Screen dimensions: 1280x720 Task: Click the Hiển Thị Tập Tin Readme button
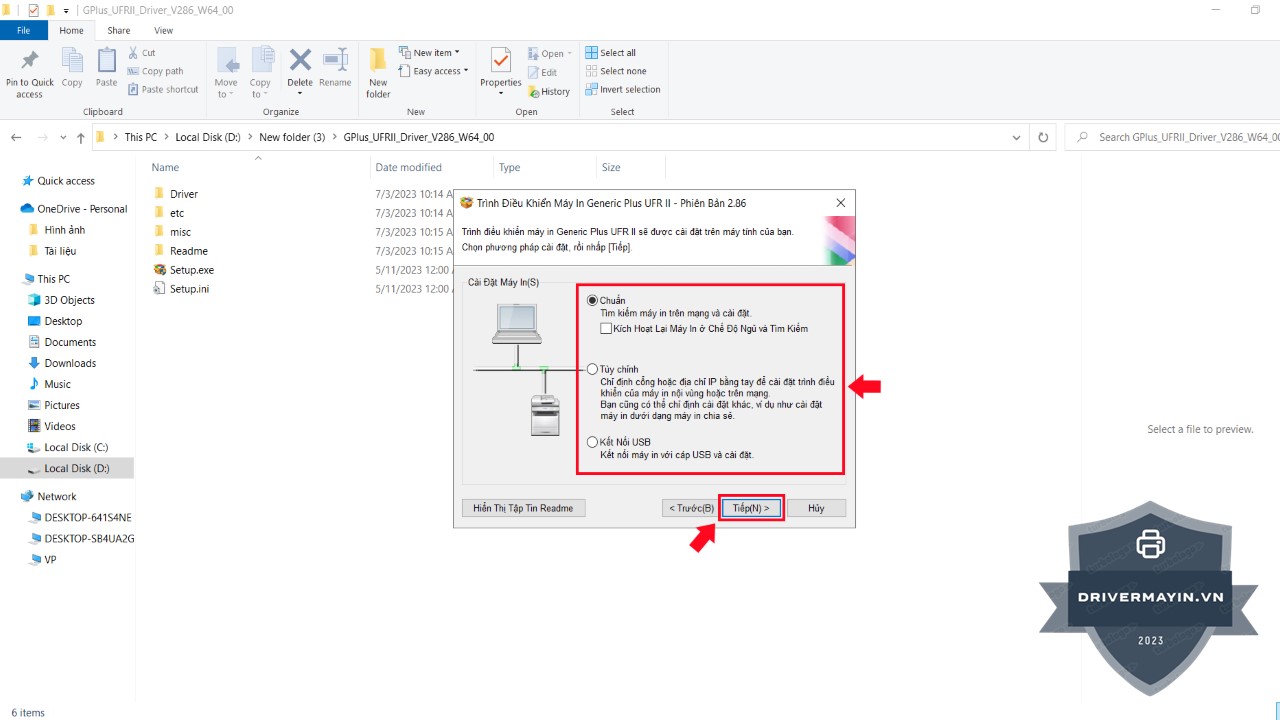pyautogui.click(x=523, y=508)
